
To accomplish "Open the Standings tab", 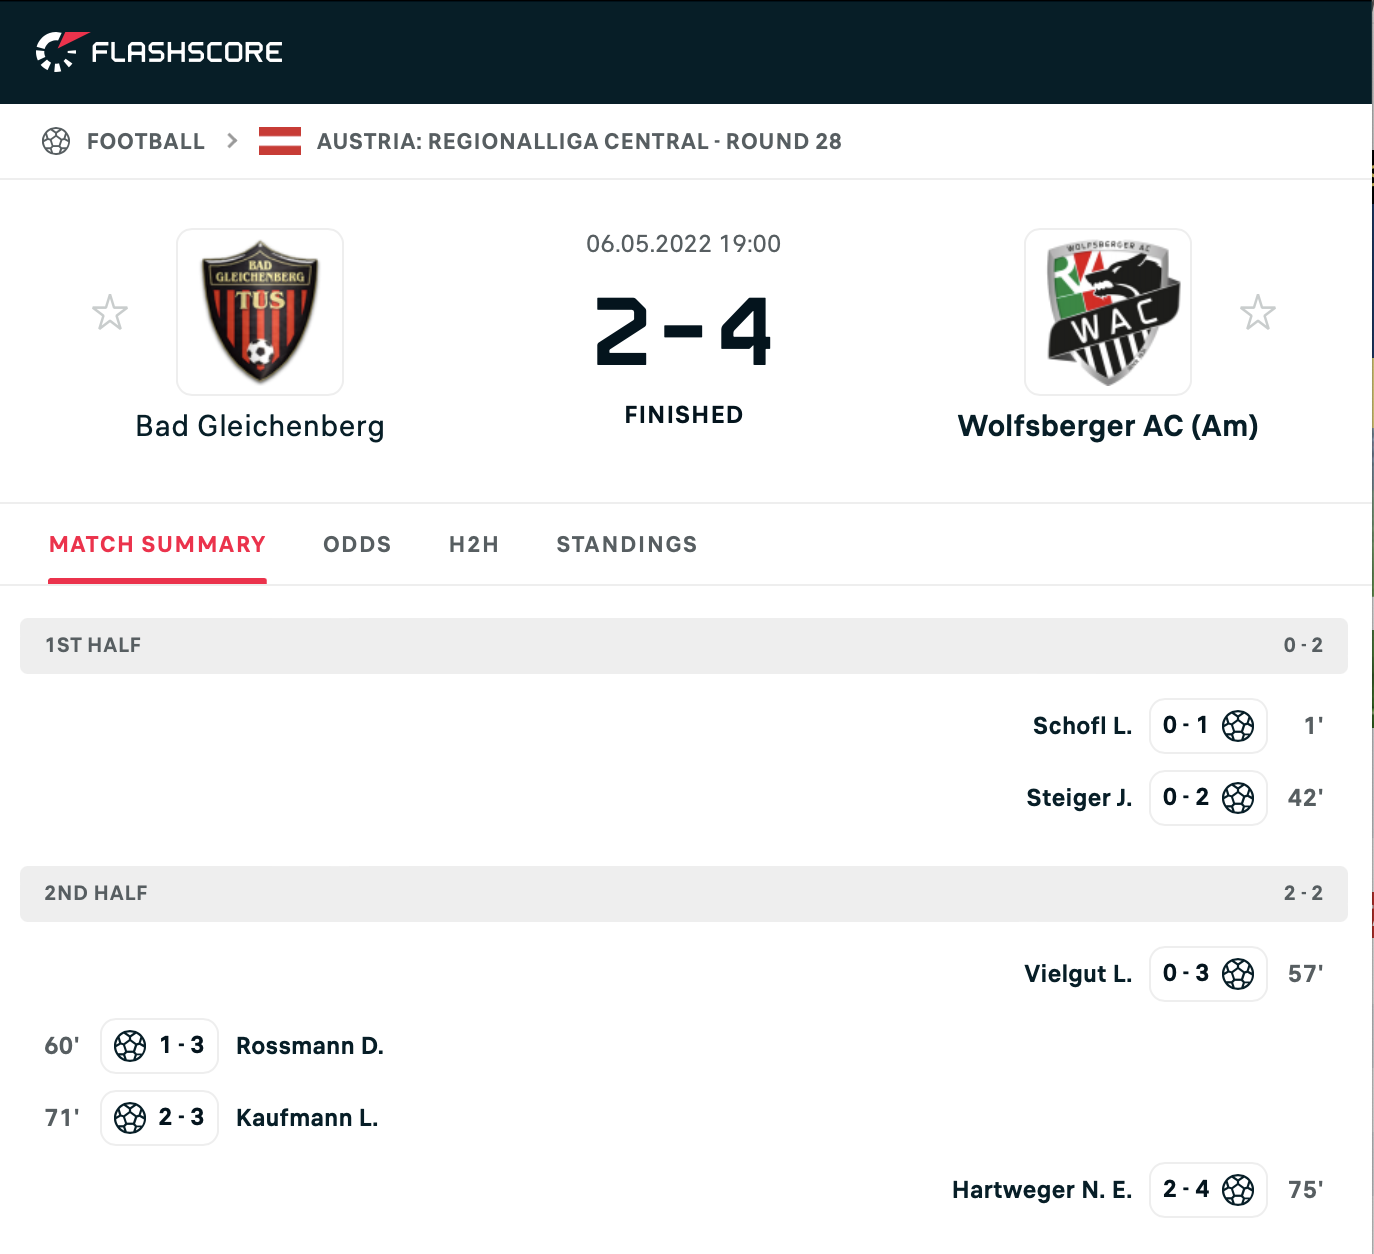I will pos(627,544).
